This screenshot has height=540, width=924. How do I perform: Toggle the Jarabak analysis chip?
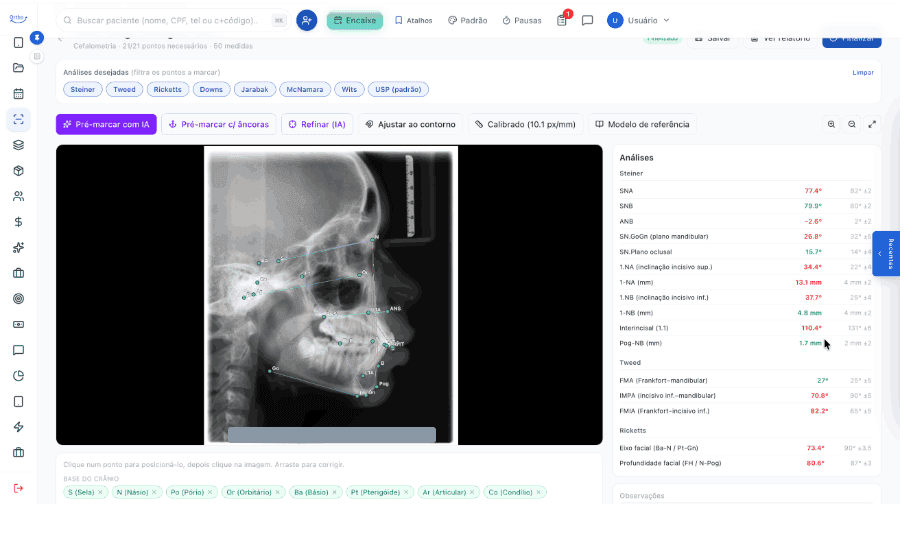255,90
